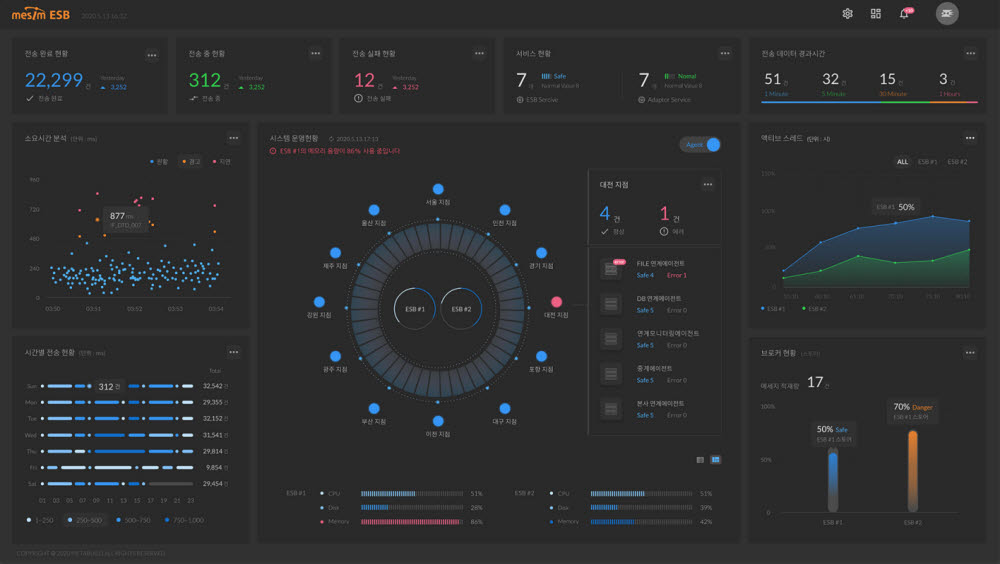Select the 경기 지점 node
Screen dimensions: 1000x564
pyautogui.click(x=541, y=253)
